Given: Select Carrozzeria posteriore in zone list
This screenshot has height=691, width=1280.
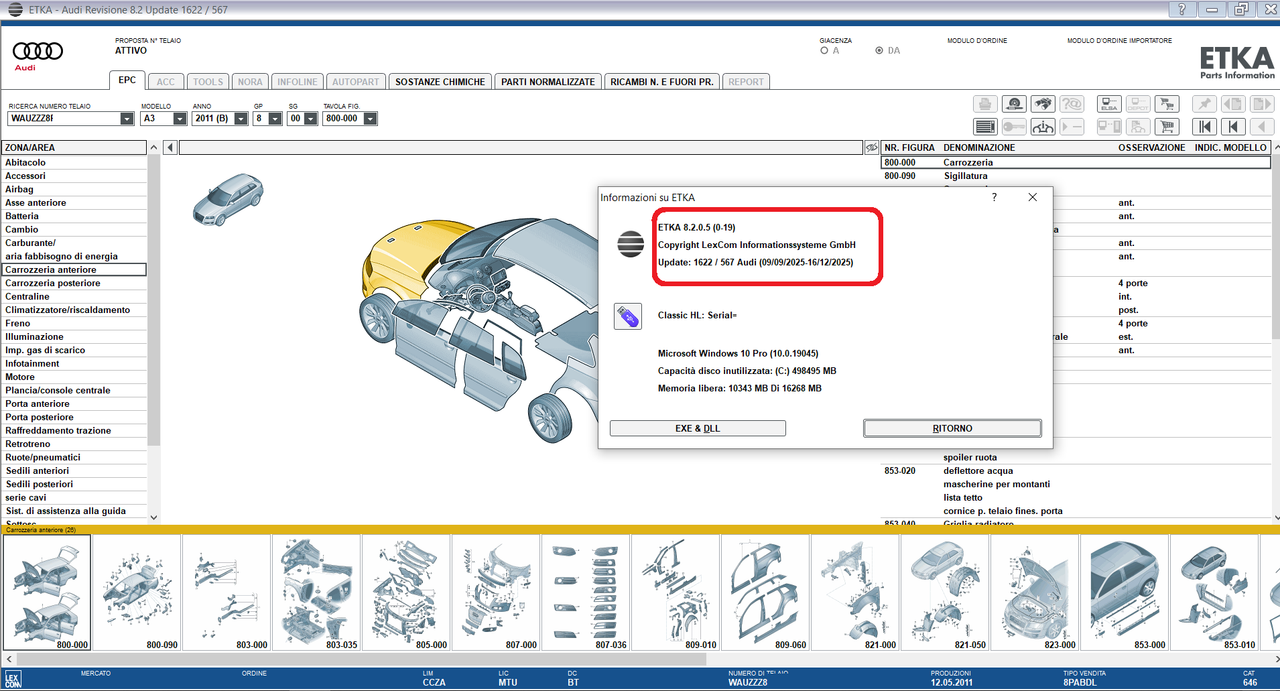Looking at the screenshot, I should pyautogui.click(x=73, y=283).
